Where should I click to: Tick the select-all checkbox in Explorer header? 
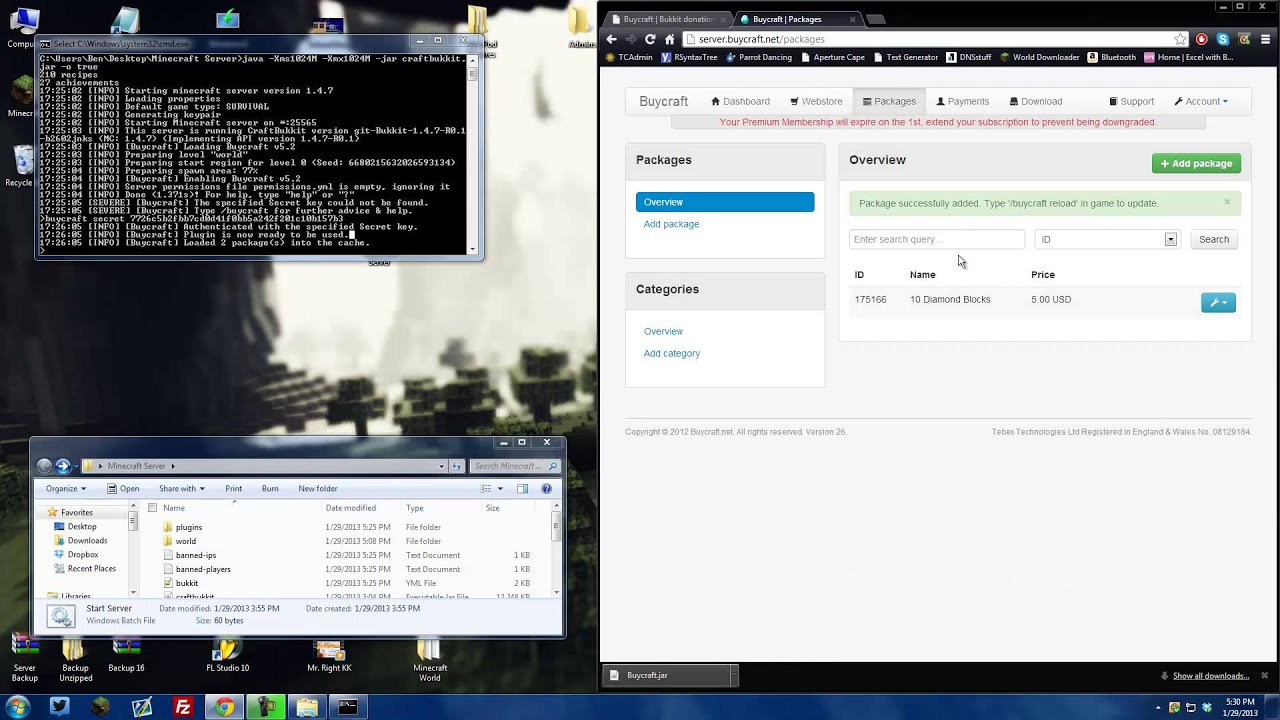click(152, 508)
